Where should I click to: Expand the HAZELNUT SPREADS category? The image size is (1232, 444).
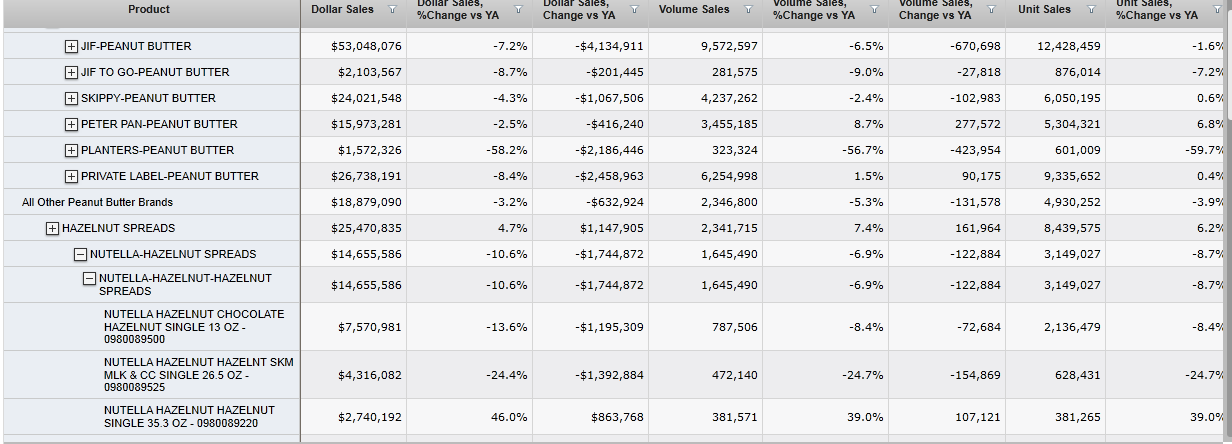coord(52,228)
